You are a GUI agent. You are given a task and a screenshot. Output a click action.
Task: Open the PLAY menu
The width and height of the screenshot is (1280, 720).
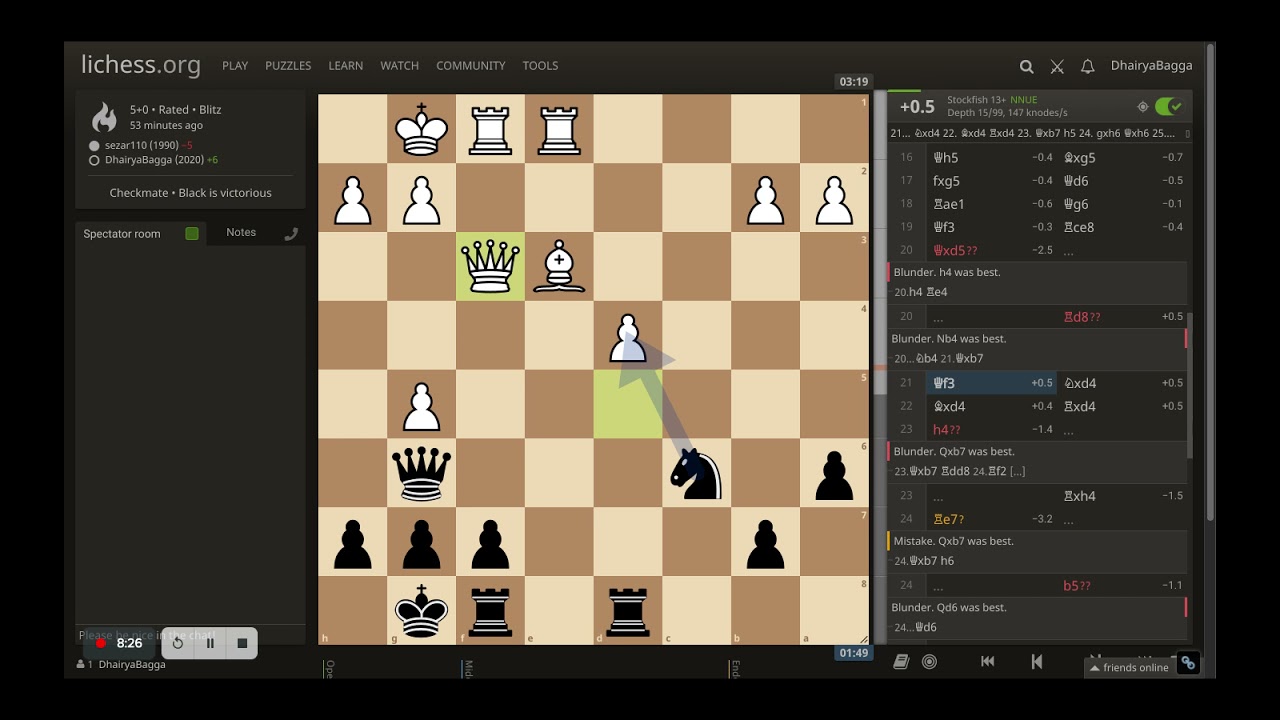tap(235, 66)
